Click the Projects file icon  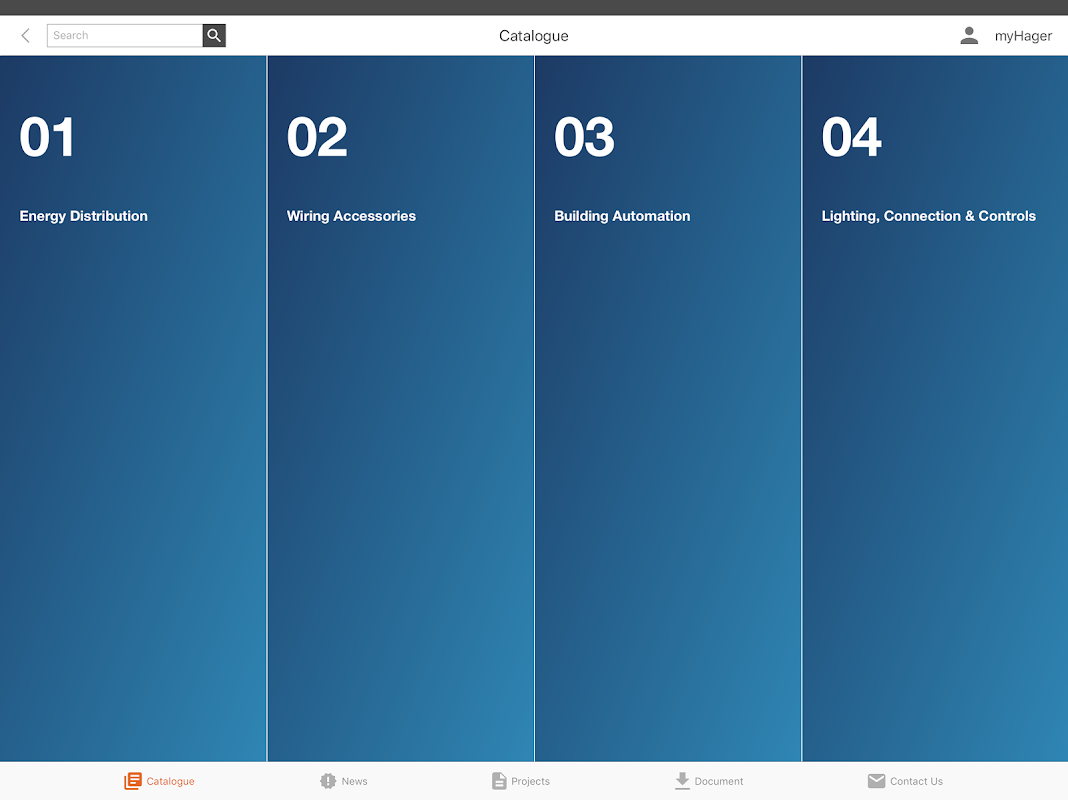pos(499,781)
